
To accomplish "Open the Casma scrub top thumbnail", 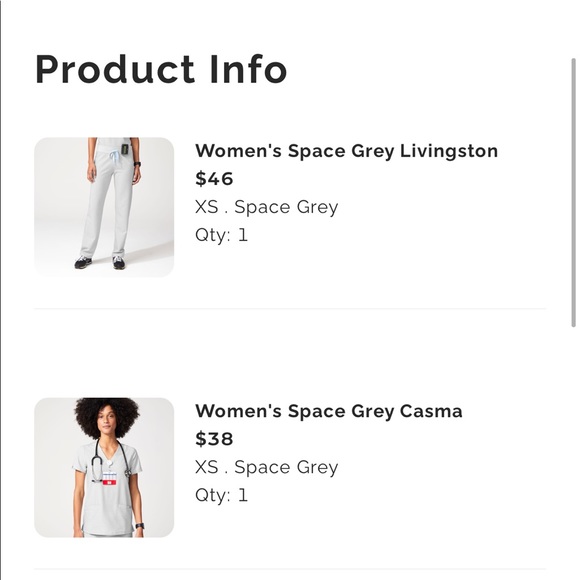I will click(x=104, y=468).
